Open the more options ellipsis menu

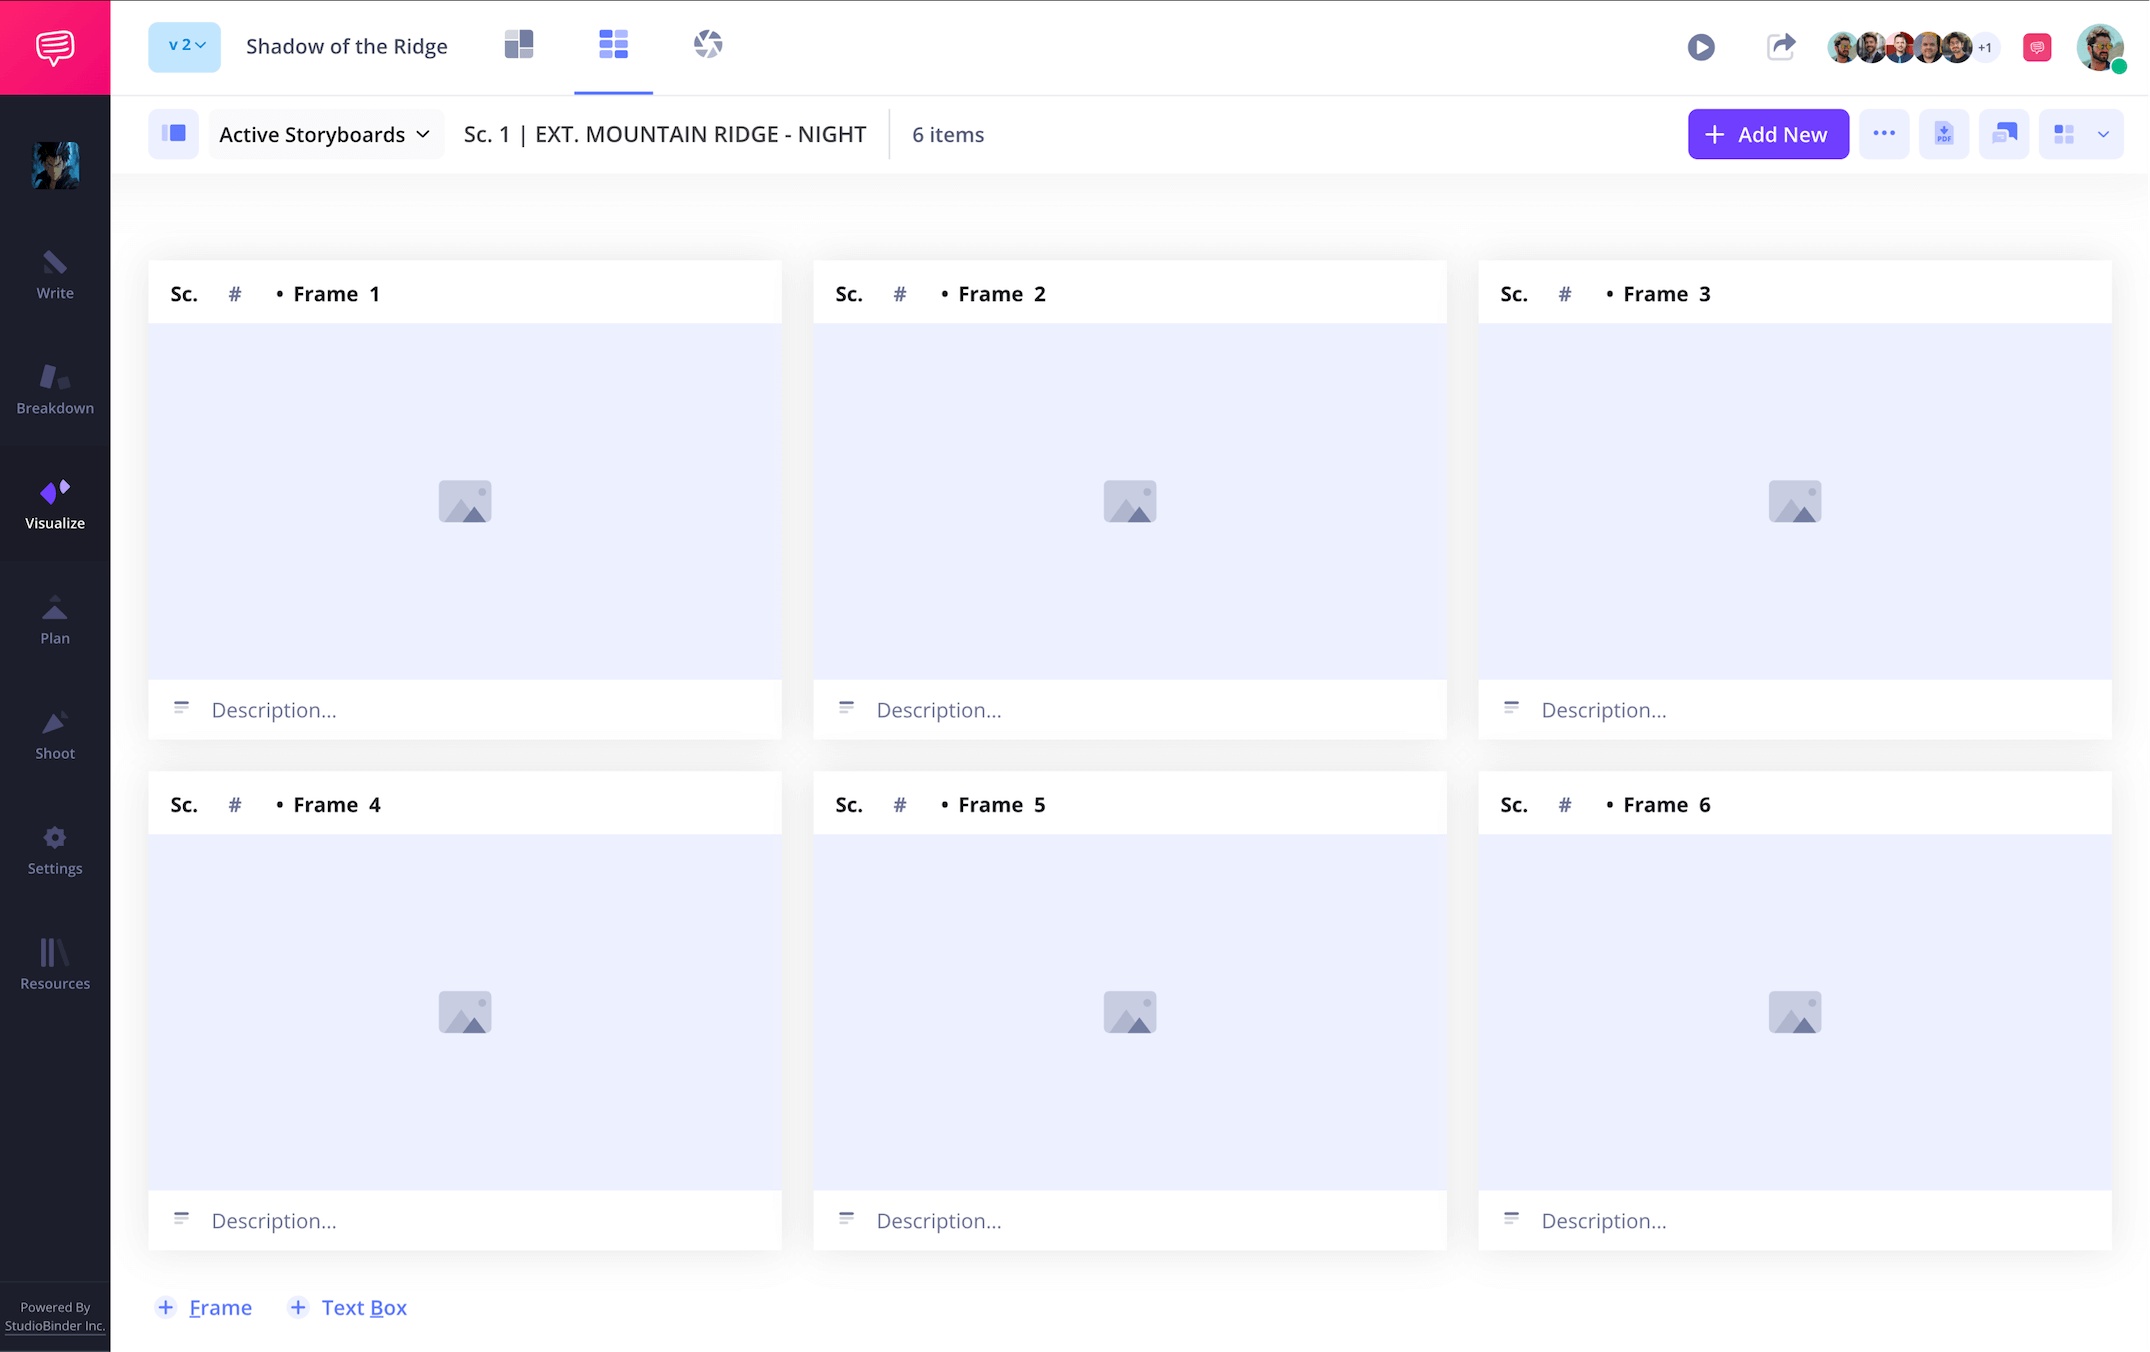coord(1884,133)
